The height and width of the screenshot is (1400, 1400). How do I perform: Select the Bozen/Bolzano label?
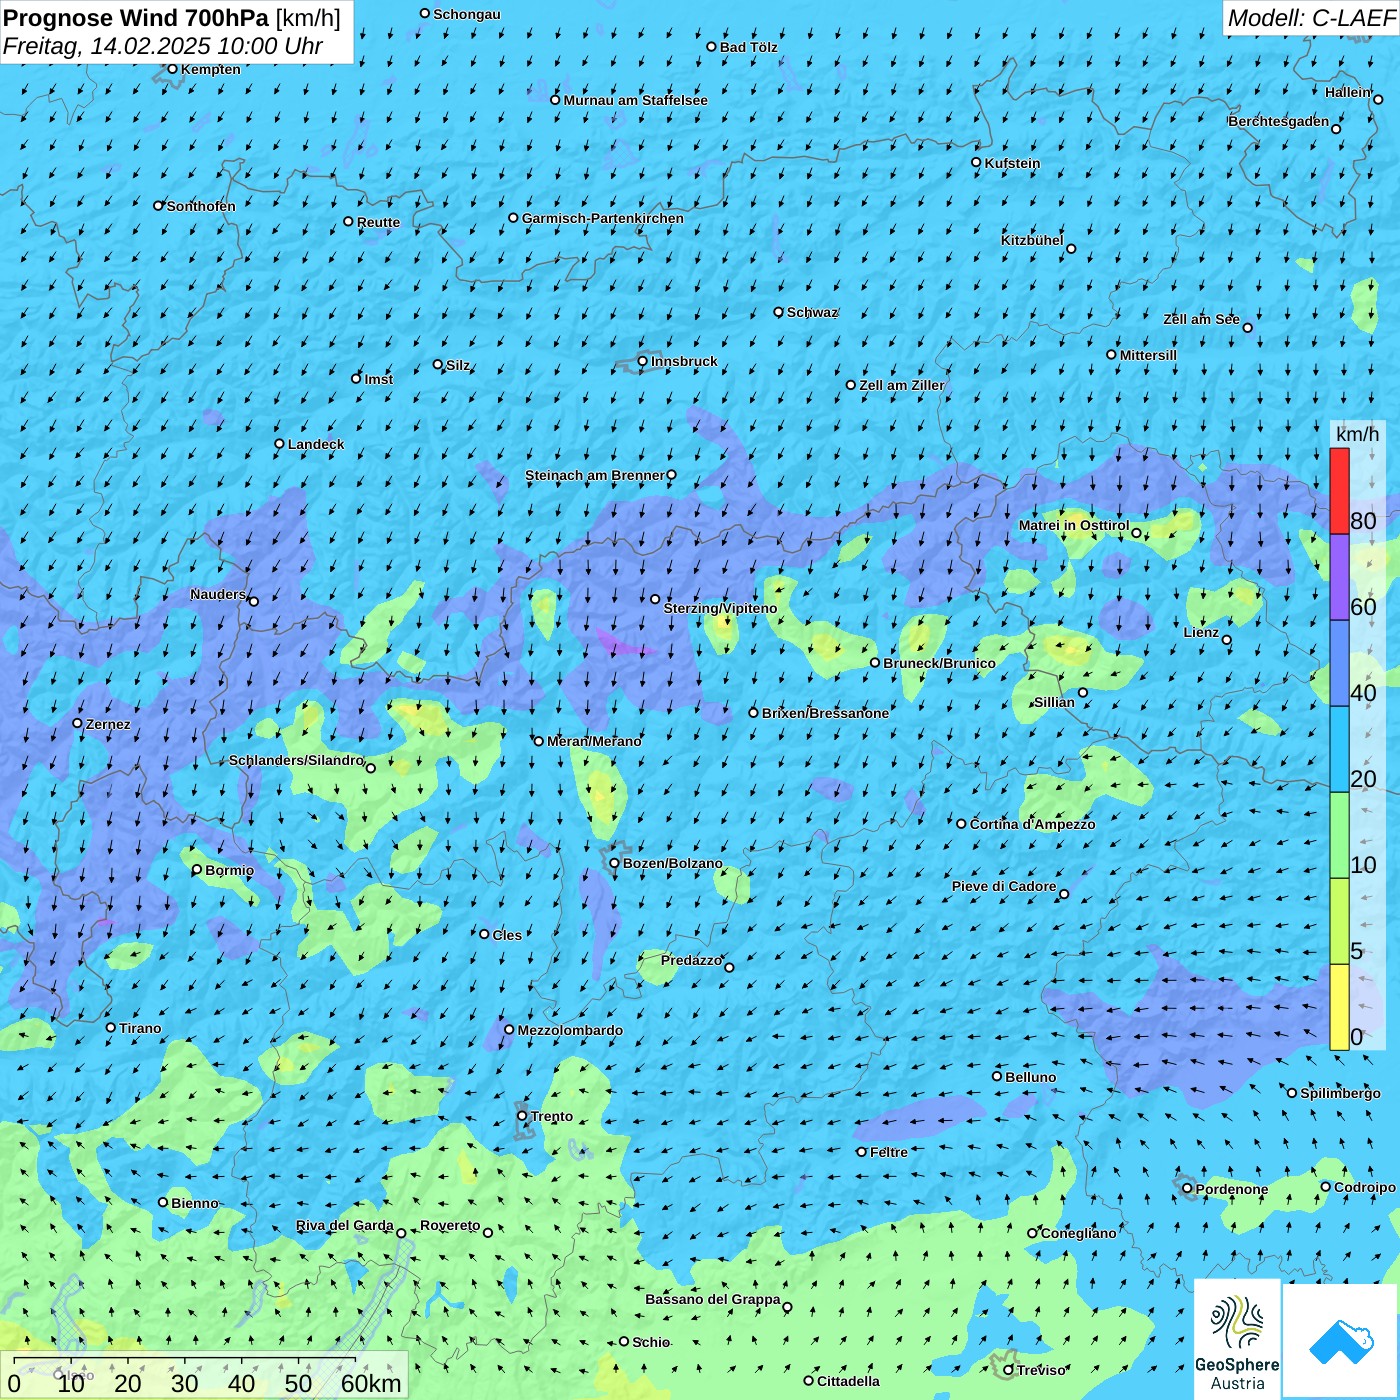pos(673,863)
